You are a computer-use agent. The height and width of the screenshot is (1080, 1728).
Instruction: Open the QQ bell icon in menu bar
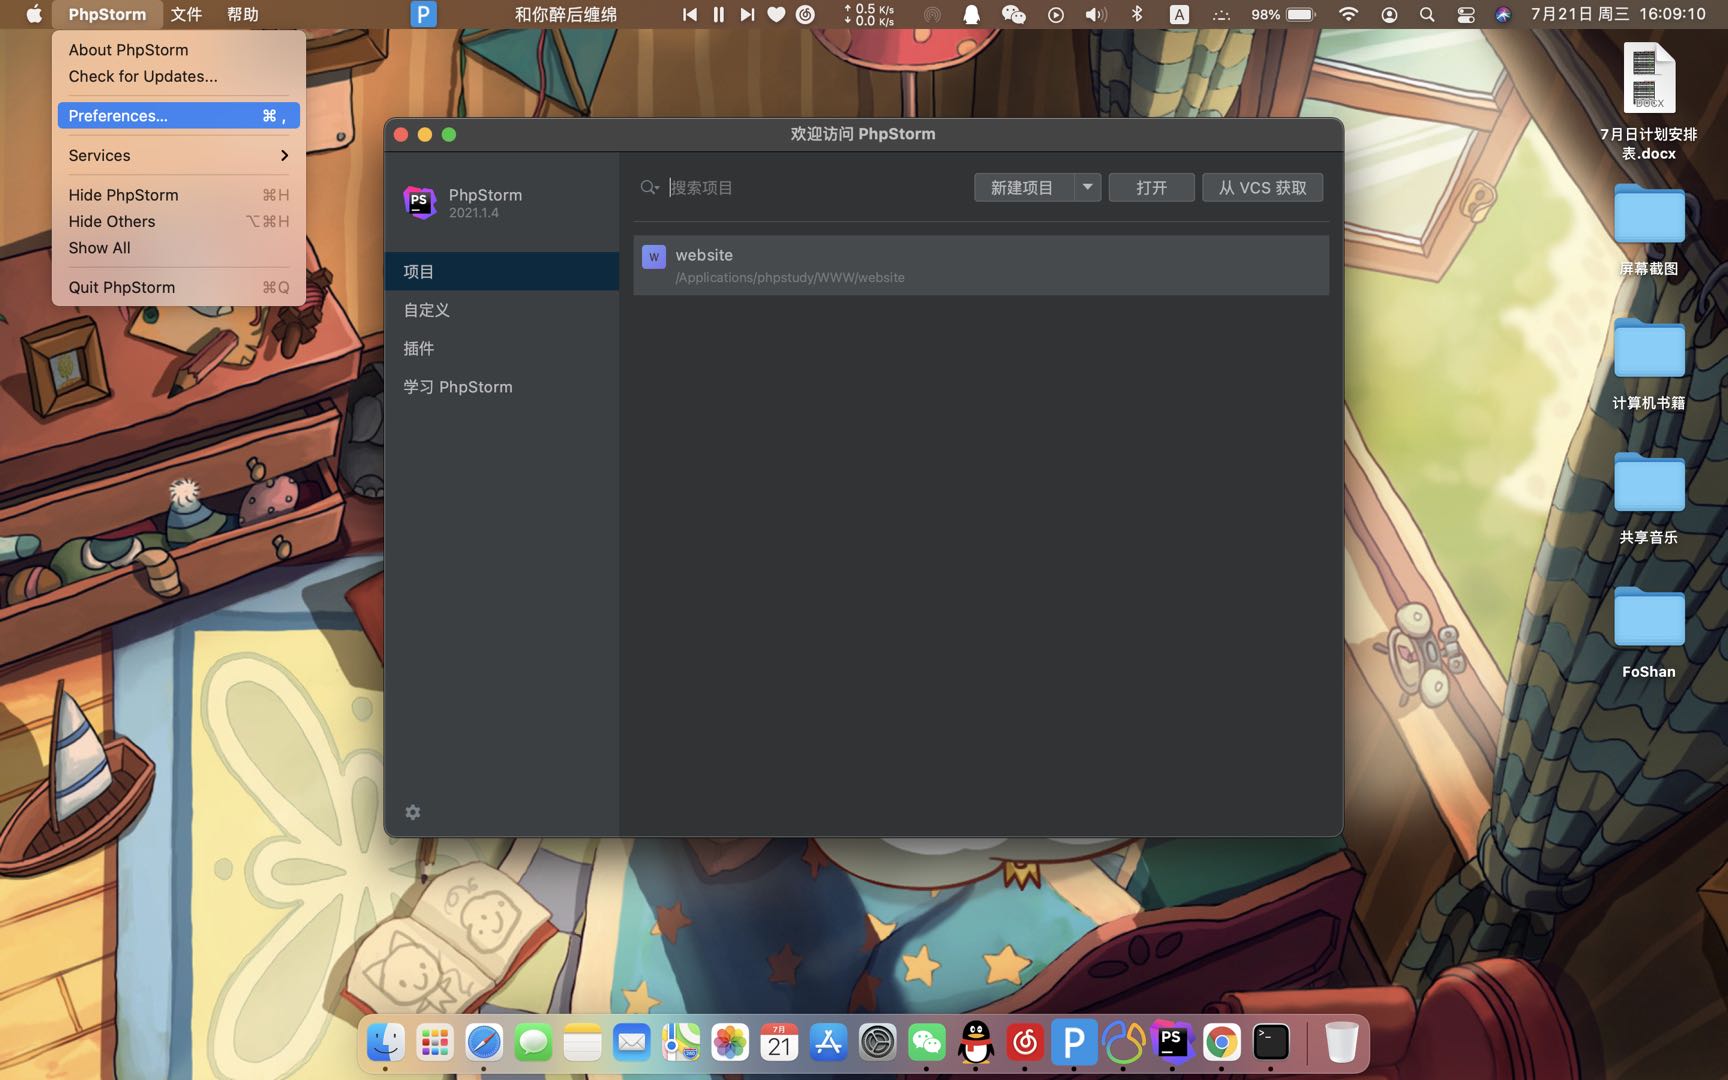point(971,14)
